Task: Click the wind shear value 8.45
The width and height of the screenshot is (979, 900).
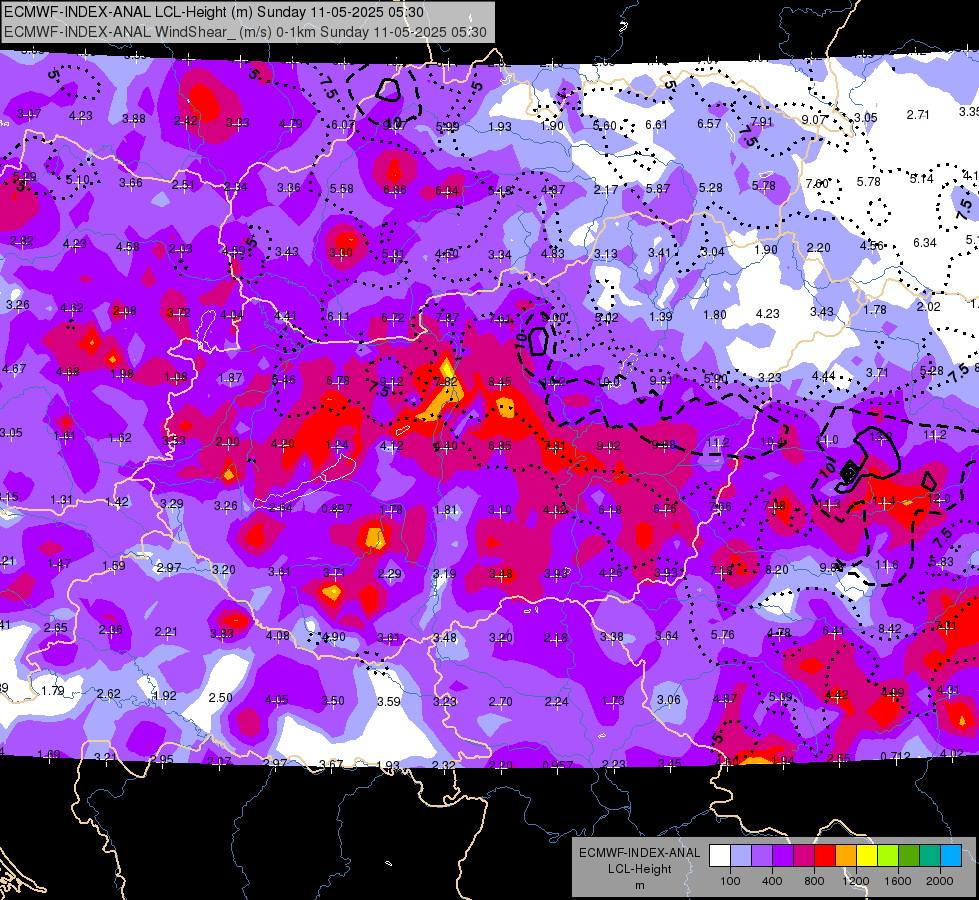Action: pyautogui.click(x=500, y=382)
